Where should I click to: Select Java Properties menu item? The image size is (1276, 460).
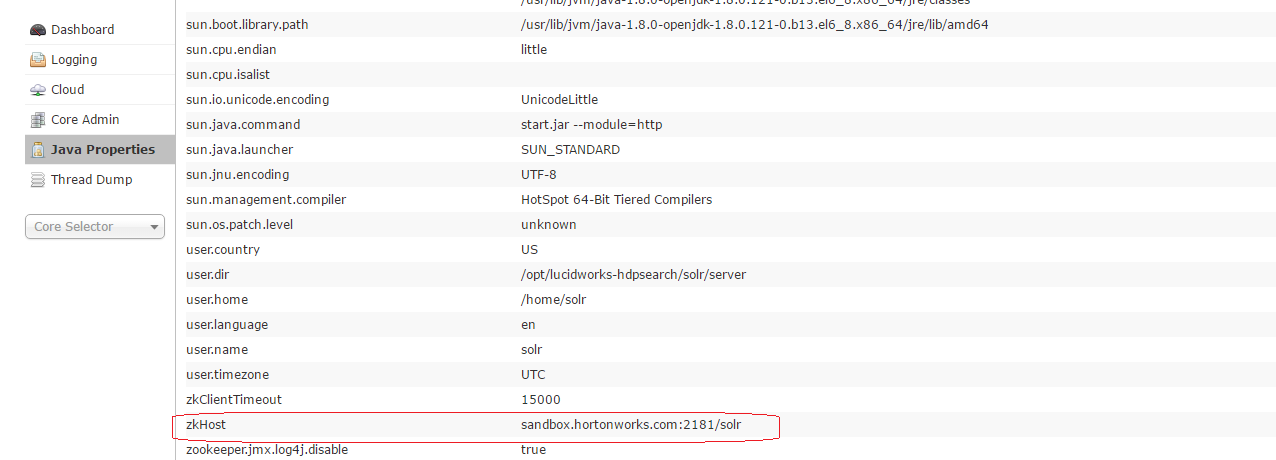pyautogui.click(x=100, y=150)
